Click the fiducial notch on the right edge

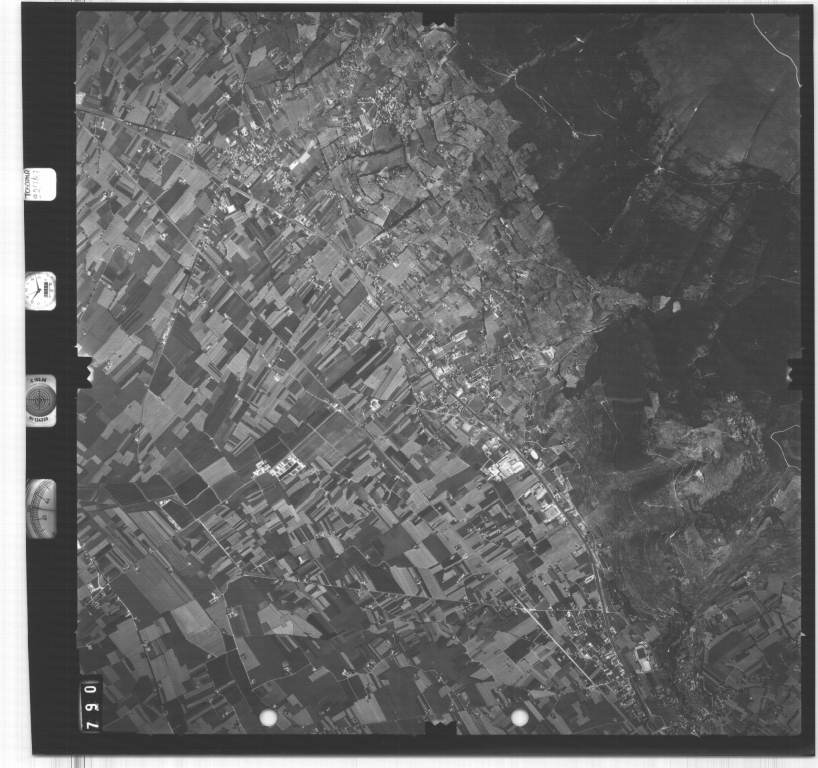tap(796, 372)
